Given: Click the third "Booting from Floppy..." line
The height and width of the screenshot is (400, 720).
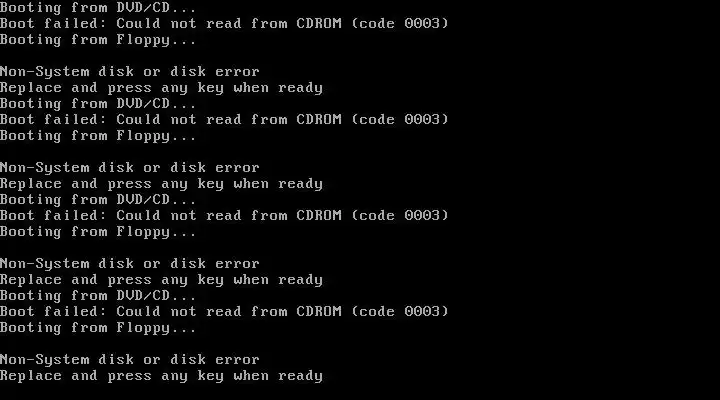Looking at the screenshot, I should tap(98, 232).
